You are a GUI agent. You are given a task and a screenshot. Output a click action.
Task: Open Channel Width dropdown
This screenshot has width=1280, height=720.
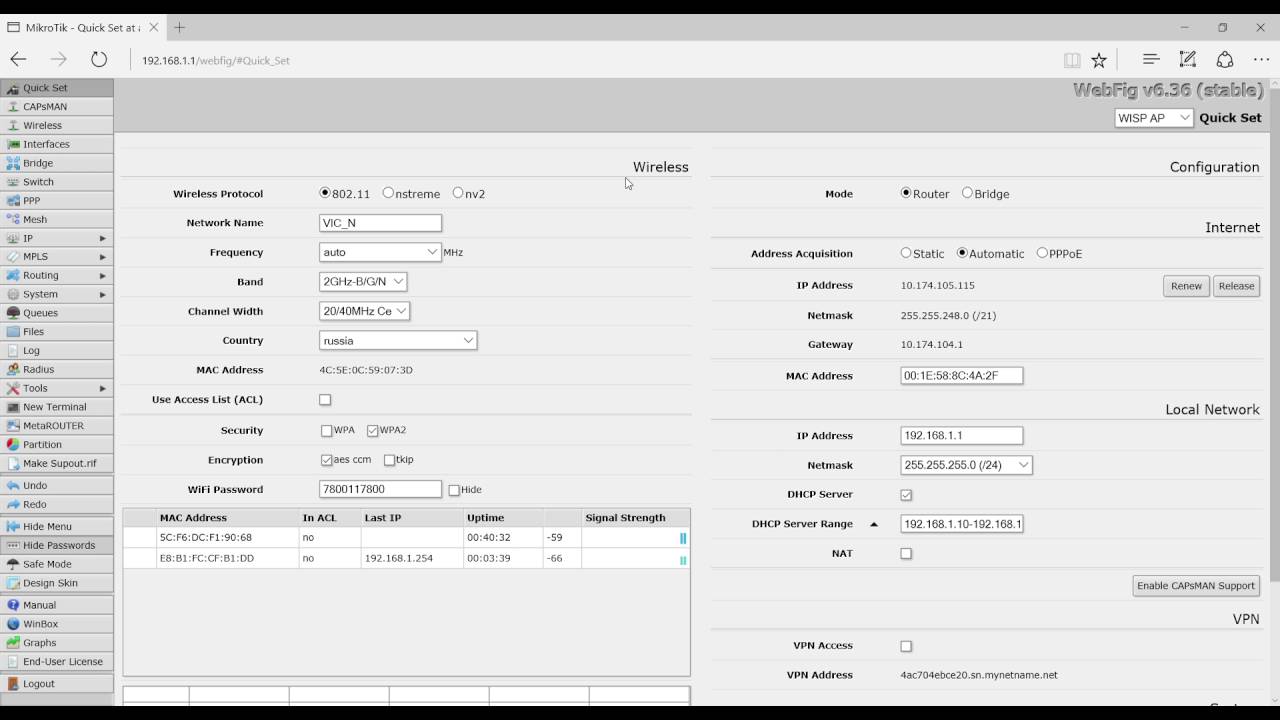[x=364, y=311]
